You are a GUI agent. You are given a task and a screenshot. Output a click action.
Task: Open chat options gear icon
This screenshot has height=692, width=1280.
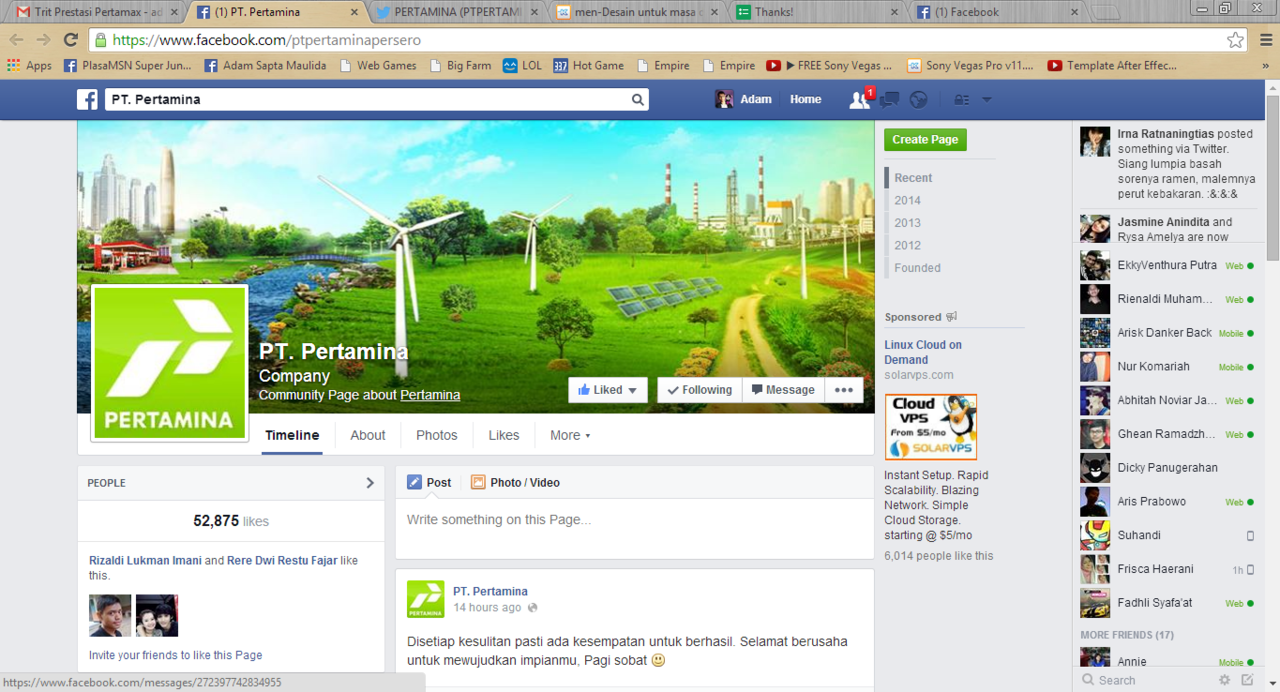click(x=1224, y=680)
